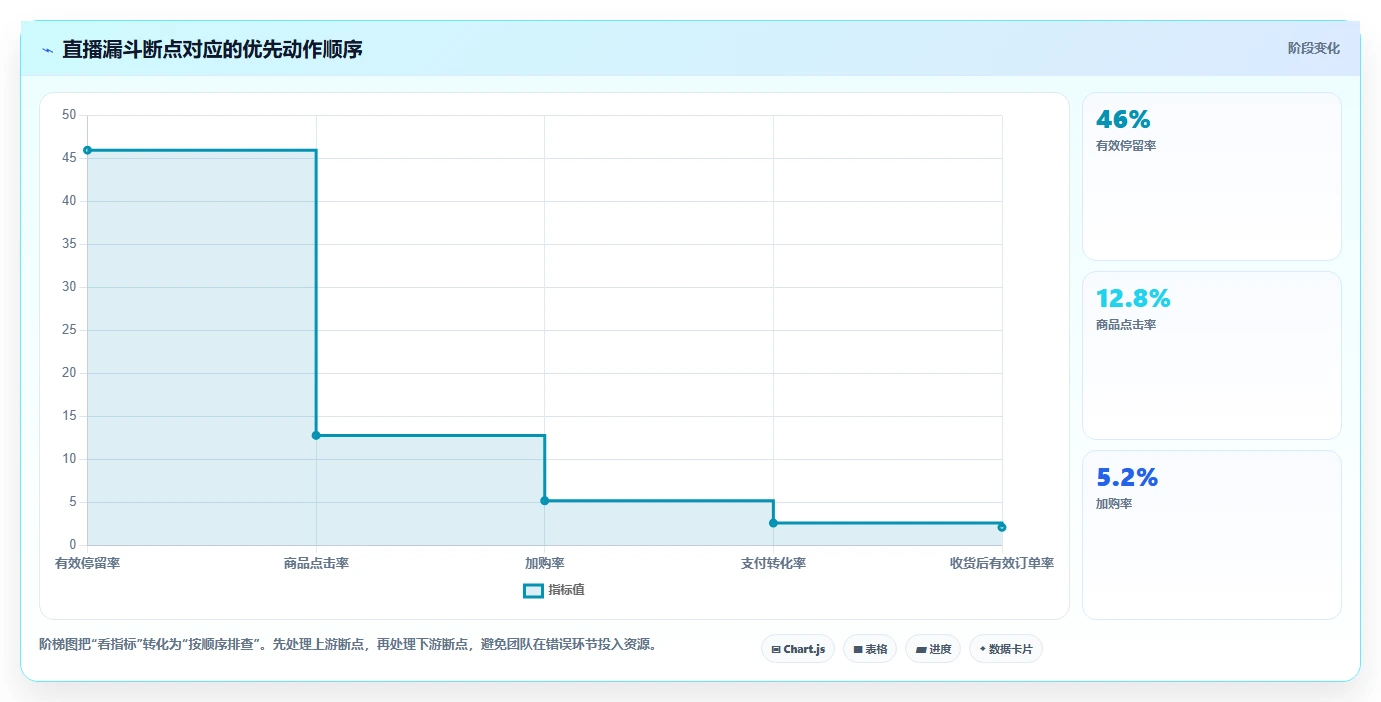This screenshot has width=1381, height=702.
Task: Click the y-axis value 25
Action: [69, 330]
